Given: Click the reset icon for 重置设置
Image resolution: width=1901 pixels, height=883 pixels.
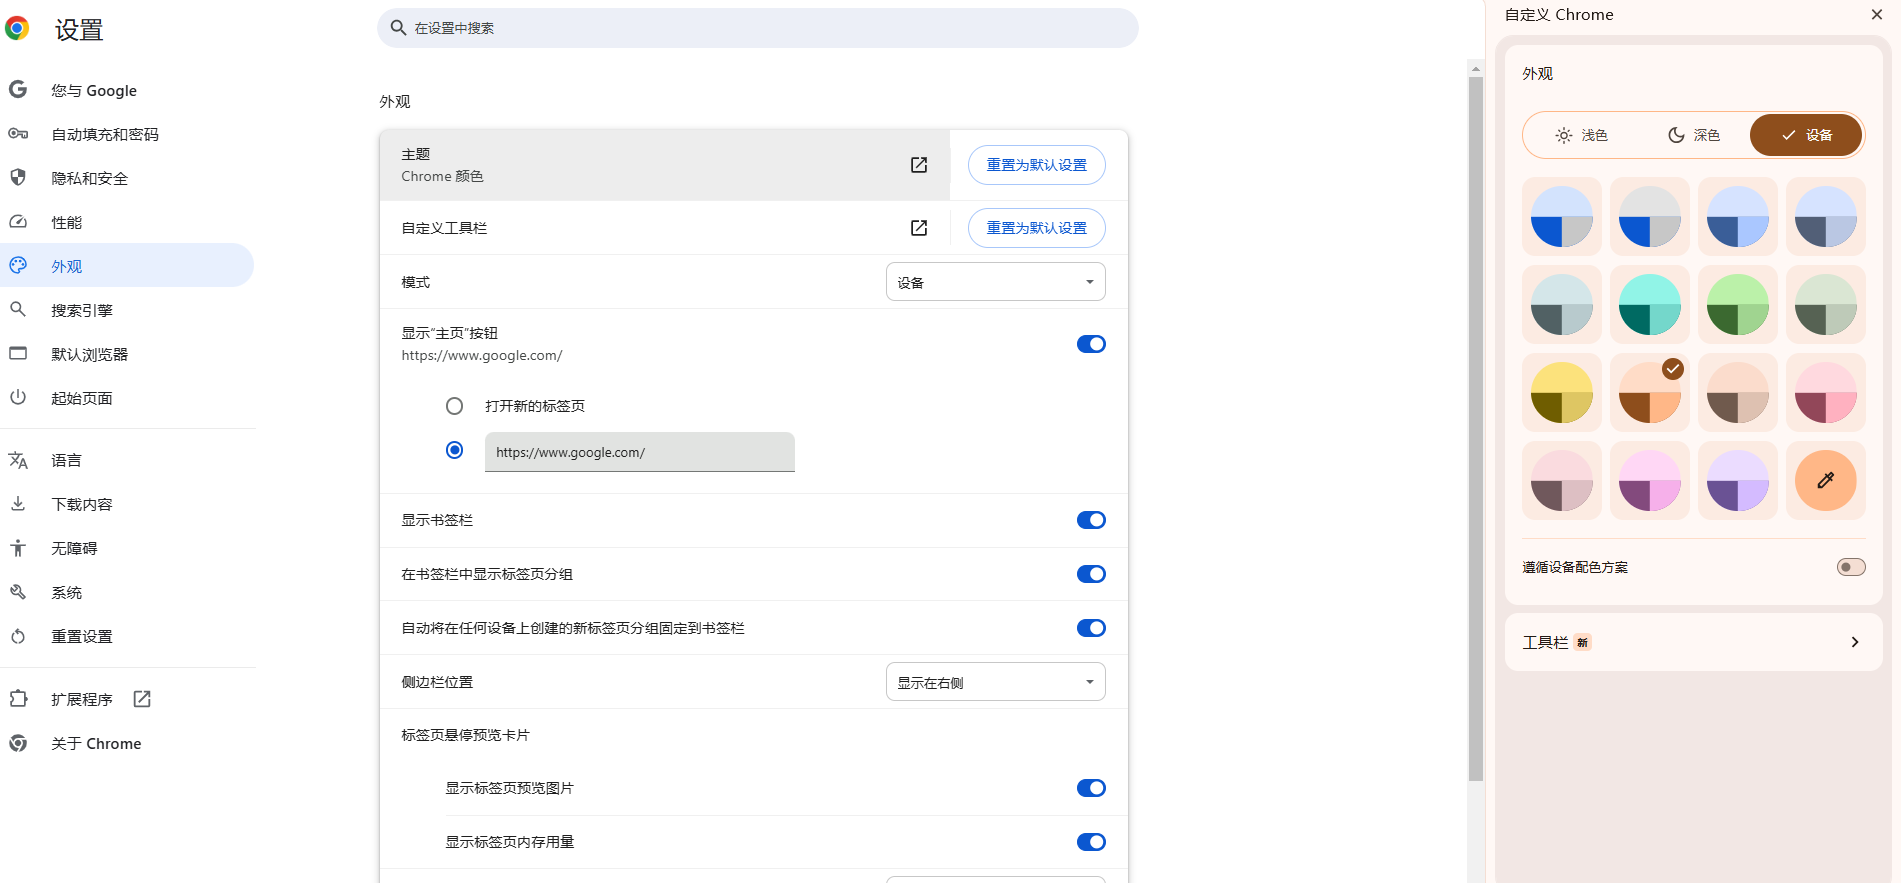Looking at the screenshot, I should (18, 636).
